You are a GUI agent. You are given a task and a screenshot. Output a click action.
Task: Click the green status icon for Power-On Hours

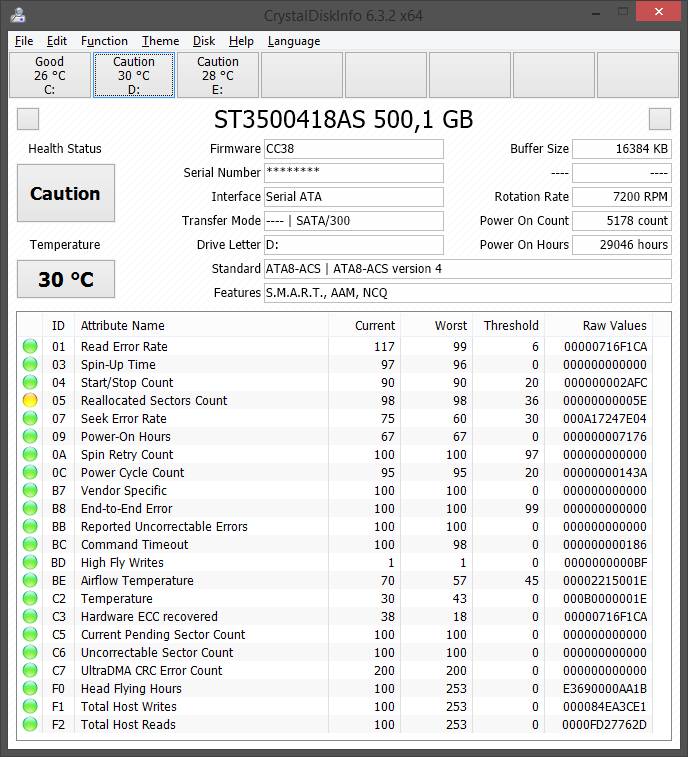[x=30, y=436]
